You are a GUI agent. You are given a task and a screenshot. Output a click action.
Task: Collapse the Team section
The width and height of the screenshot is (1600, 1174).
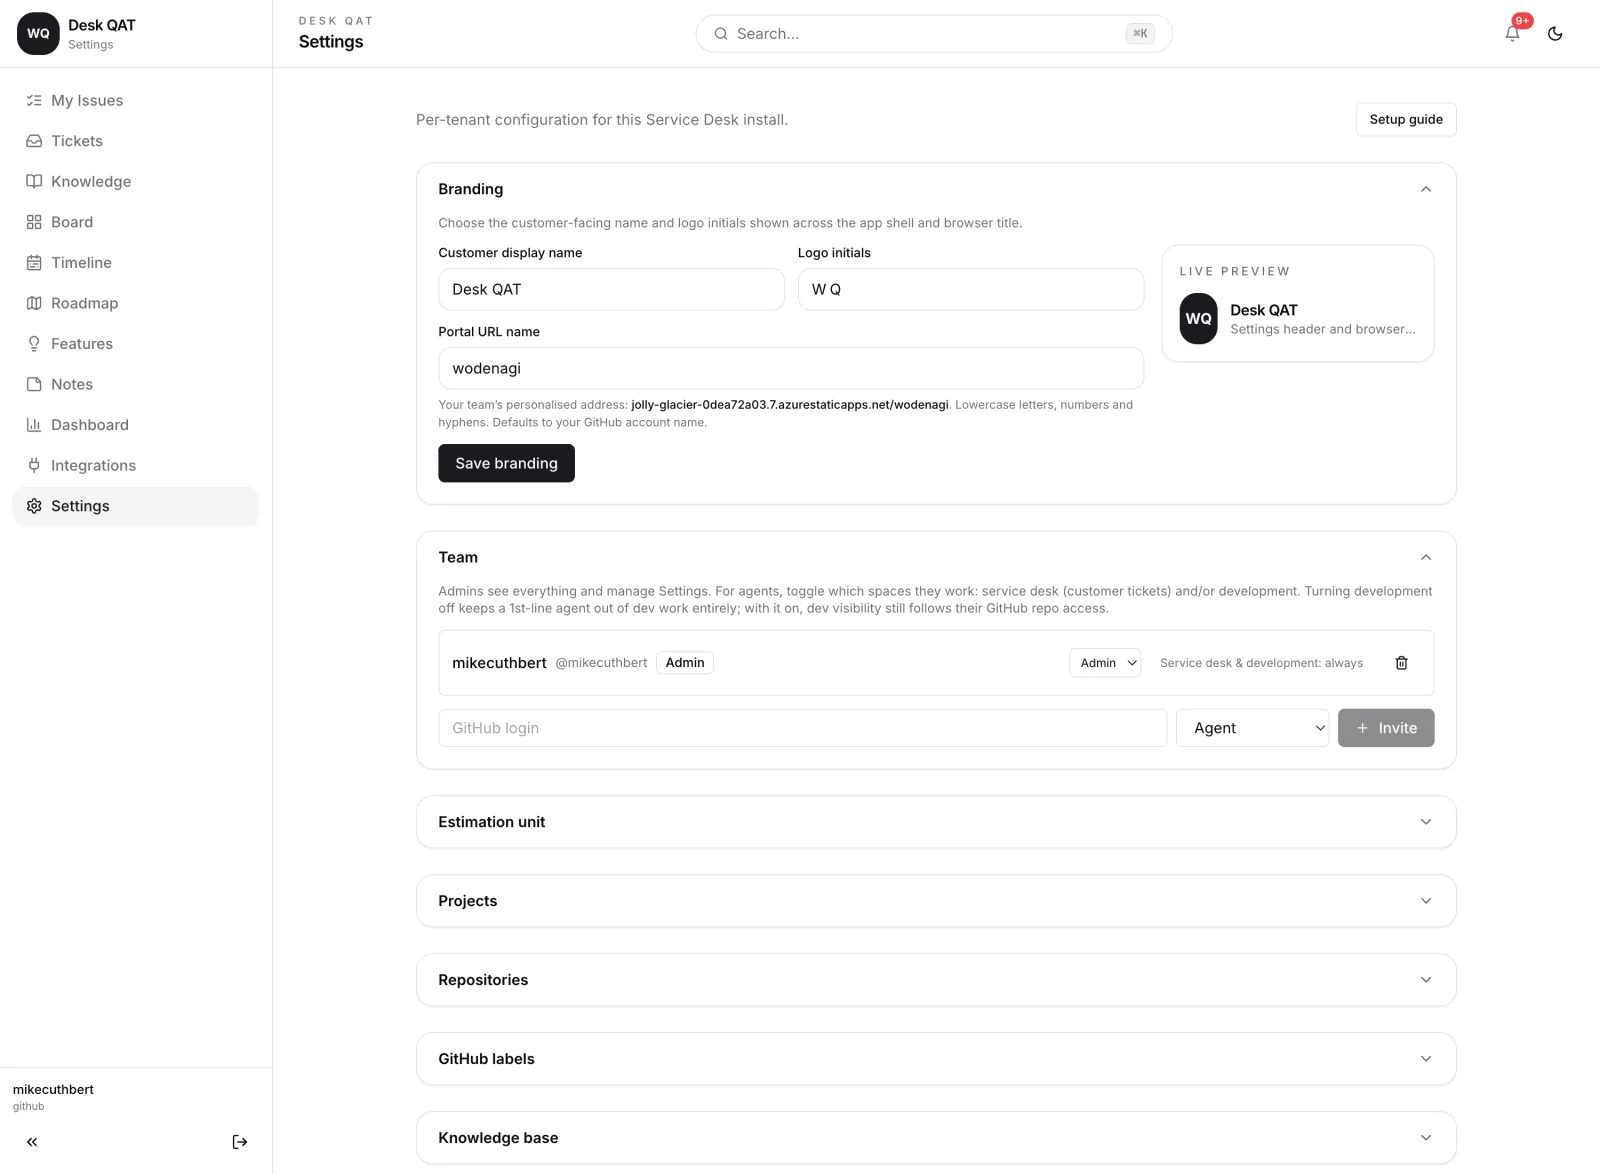click(x=1425, y=557)
